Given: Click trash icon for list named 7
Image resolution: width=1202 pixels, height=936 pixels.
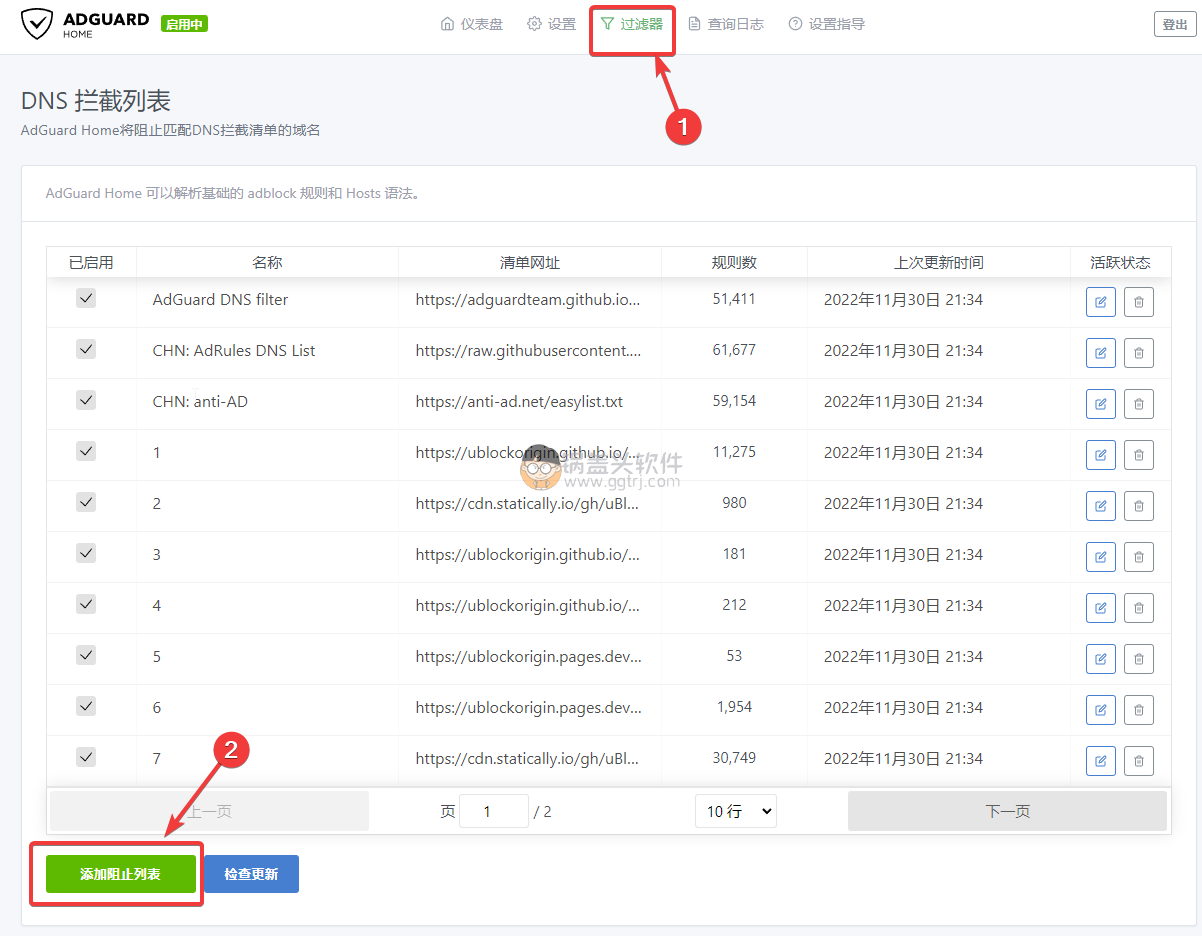Looking at the screenshot, I should (x=1139, y=761).
